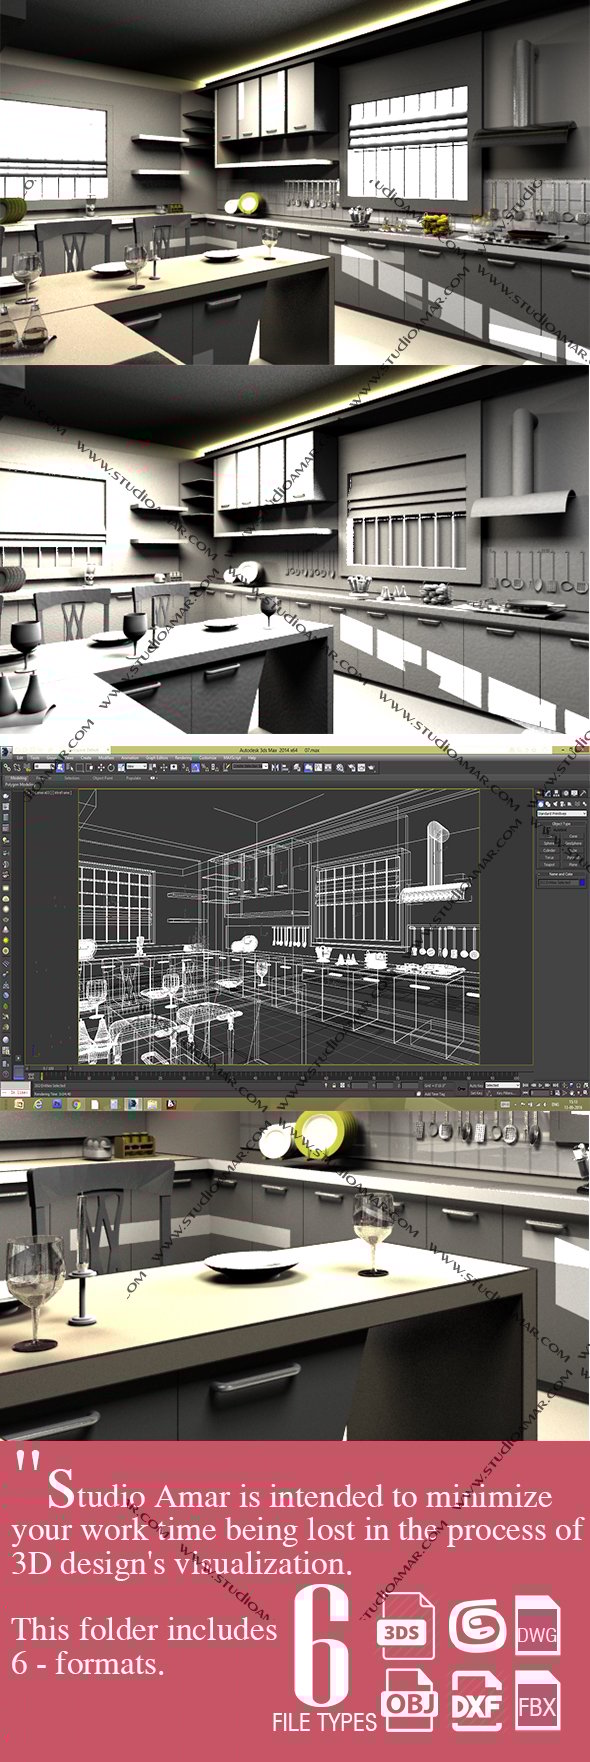The width and height of the screenshot is (590, 1762).
Task: Collapse the Object Type rollout
Action: point(561,824)
